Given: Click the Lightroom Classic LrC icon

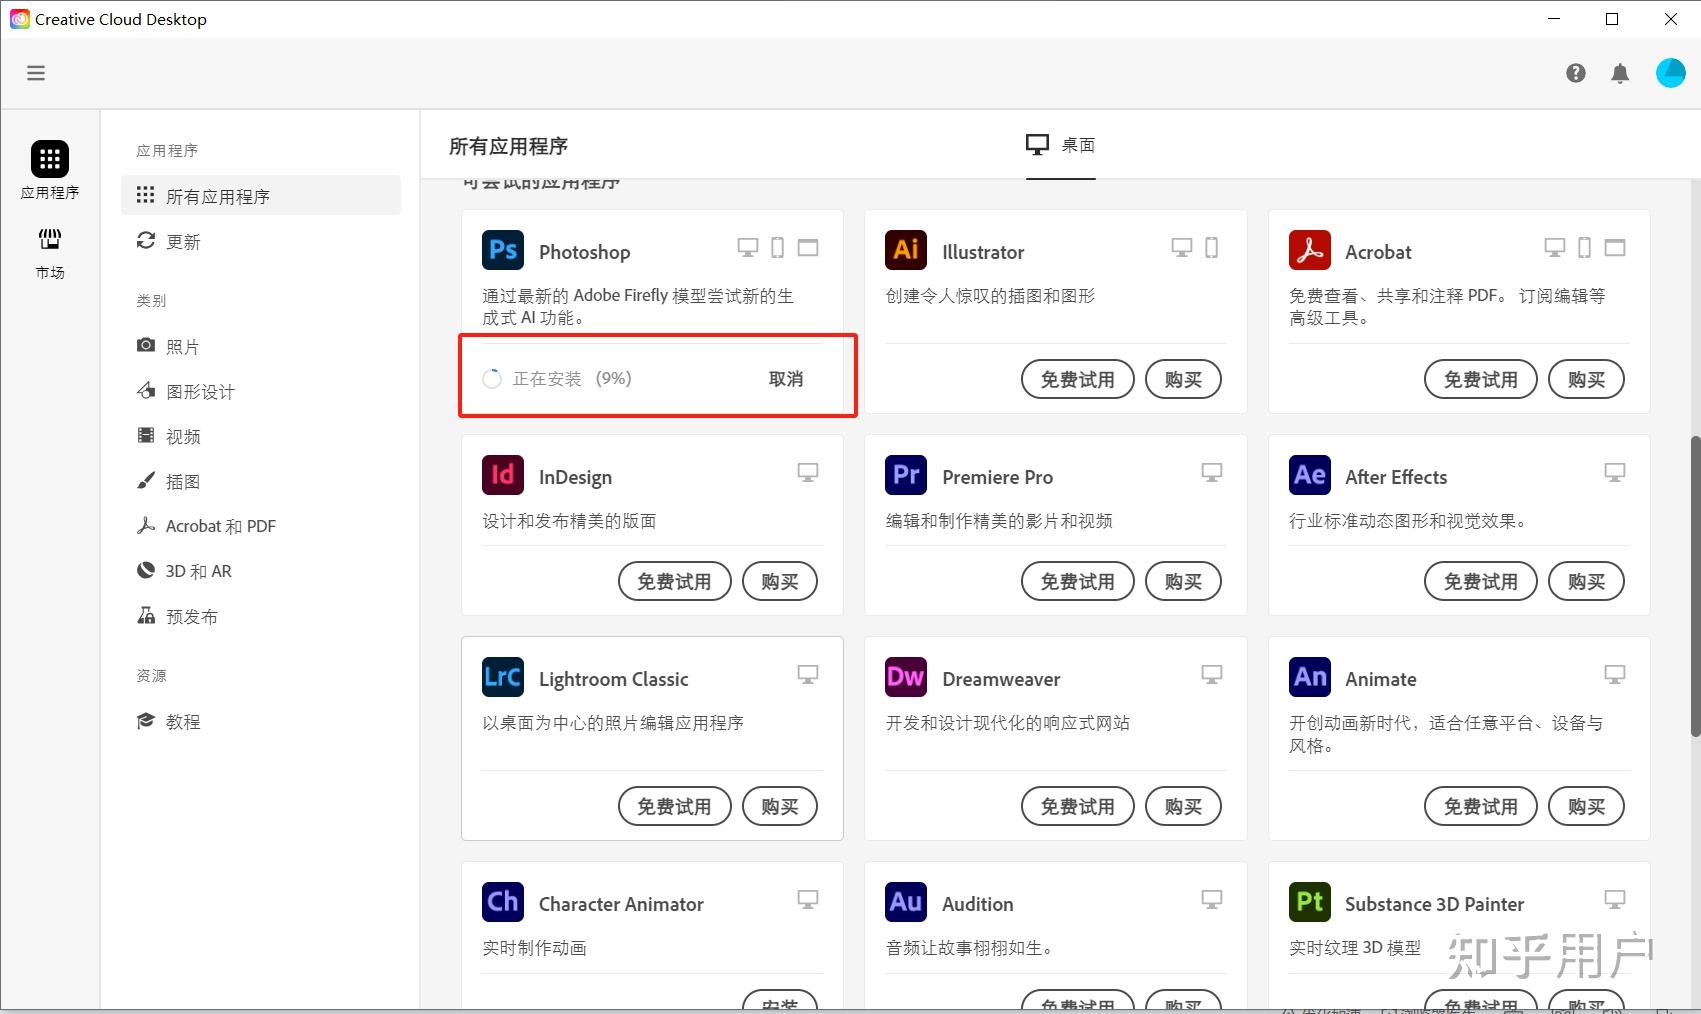Looking at the screenshot, I should click(503, 677).
